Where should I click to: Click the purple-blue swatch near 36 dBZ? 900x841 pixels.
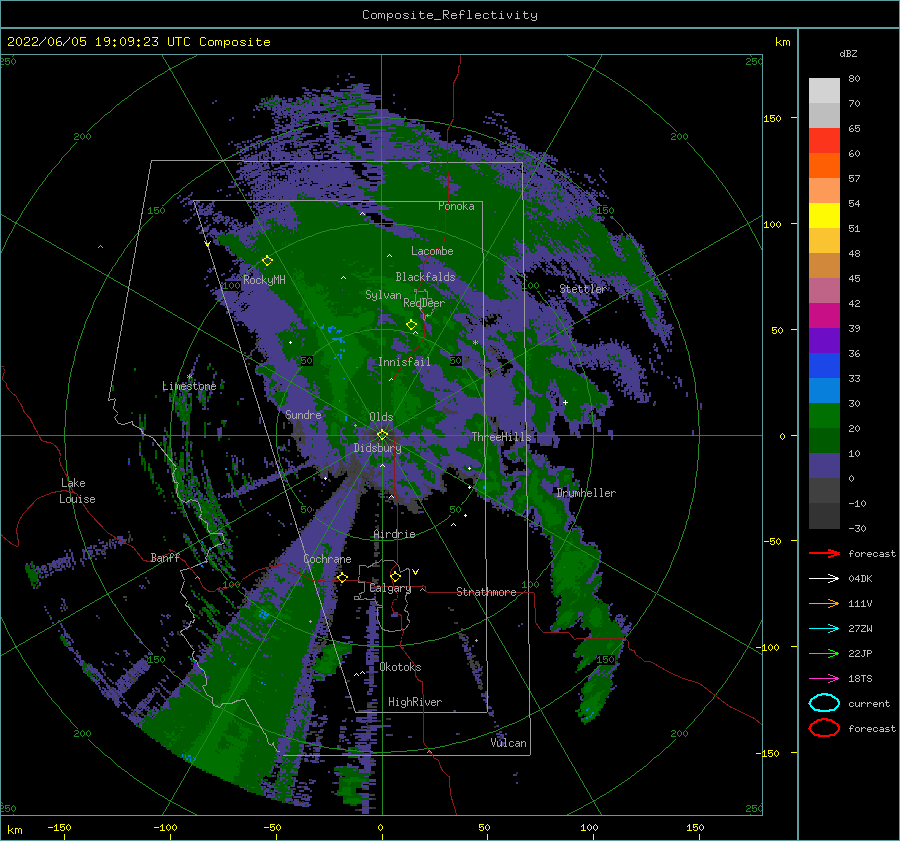pos(824,340)
